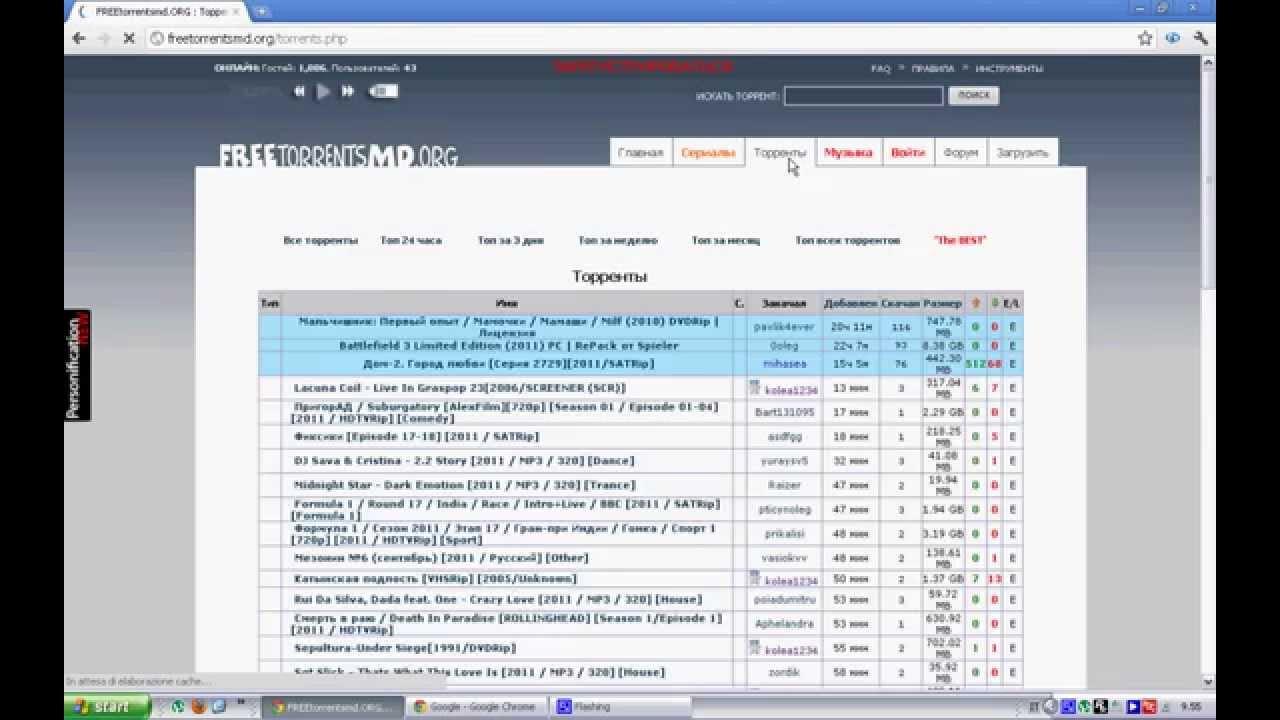The image size is (1280, 720).
Task: Sort by leechers down-arrow column icon
Action: (x=994, y=303)
